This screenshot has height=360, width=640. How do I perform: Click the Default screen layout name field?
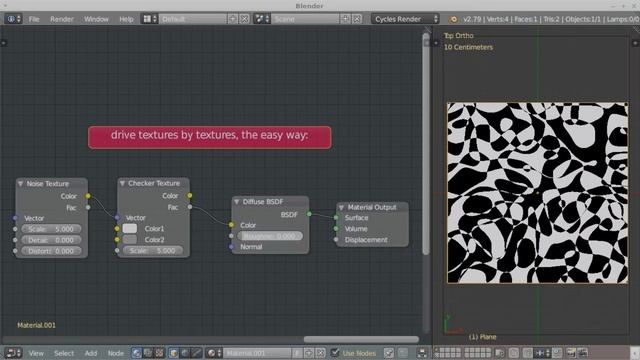coord(193,19)
